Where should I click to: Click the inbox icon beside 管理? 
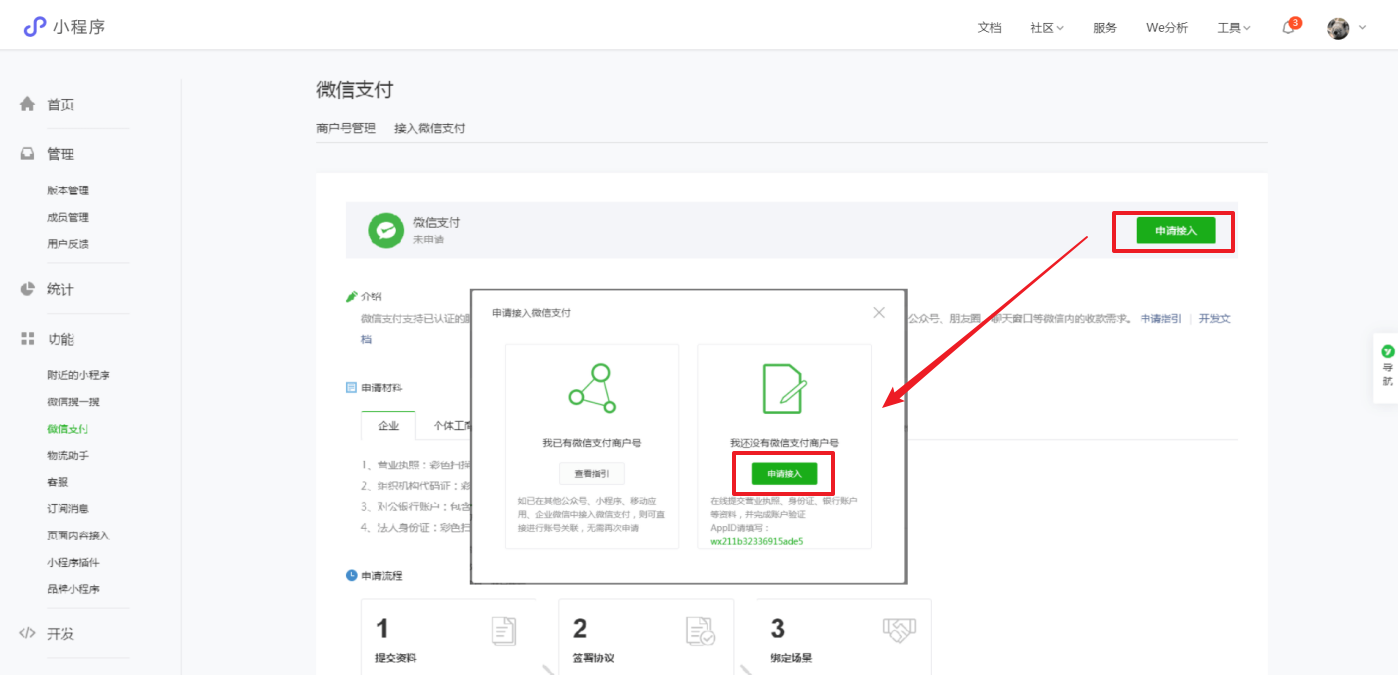28,154
